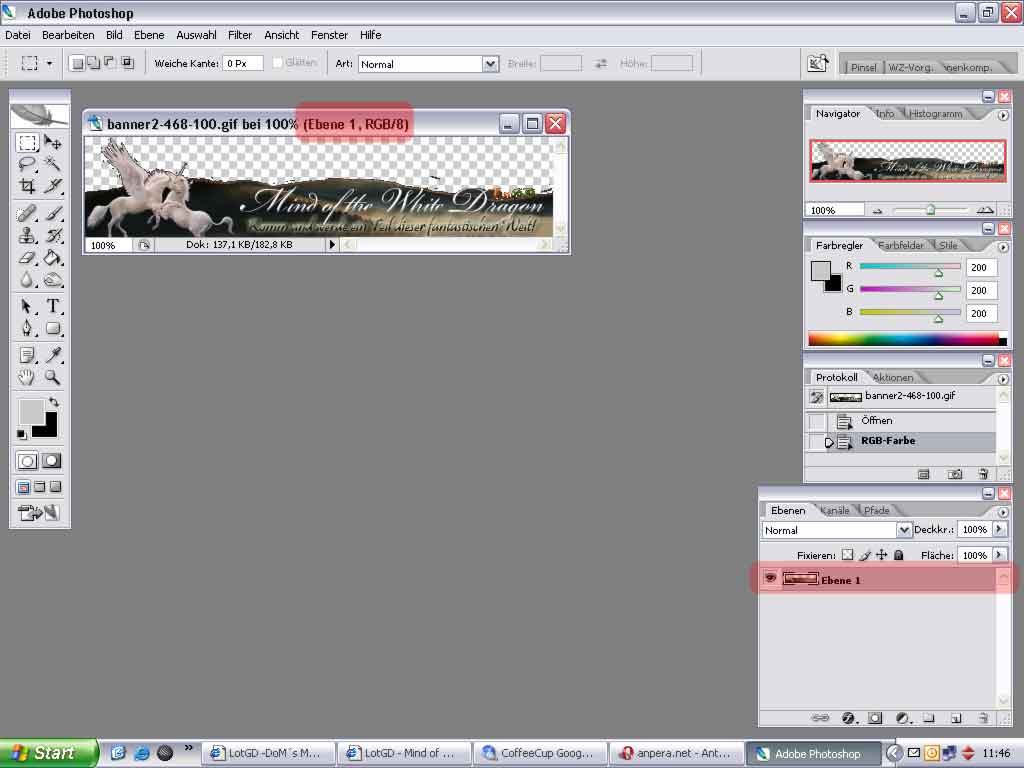Image resolution: width=1024 pixels, height=768 pixels.
Task: Open the layer blend mode Normal dropdown
Action: click(x=904, y=530)
